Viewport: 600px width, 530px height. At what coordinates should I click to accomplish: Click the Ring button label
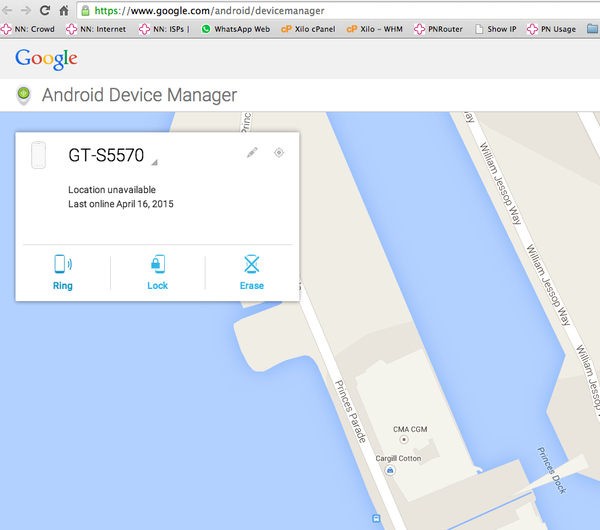point(63,286)
